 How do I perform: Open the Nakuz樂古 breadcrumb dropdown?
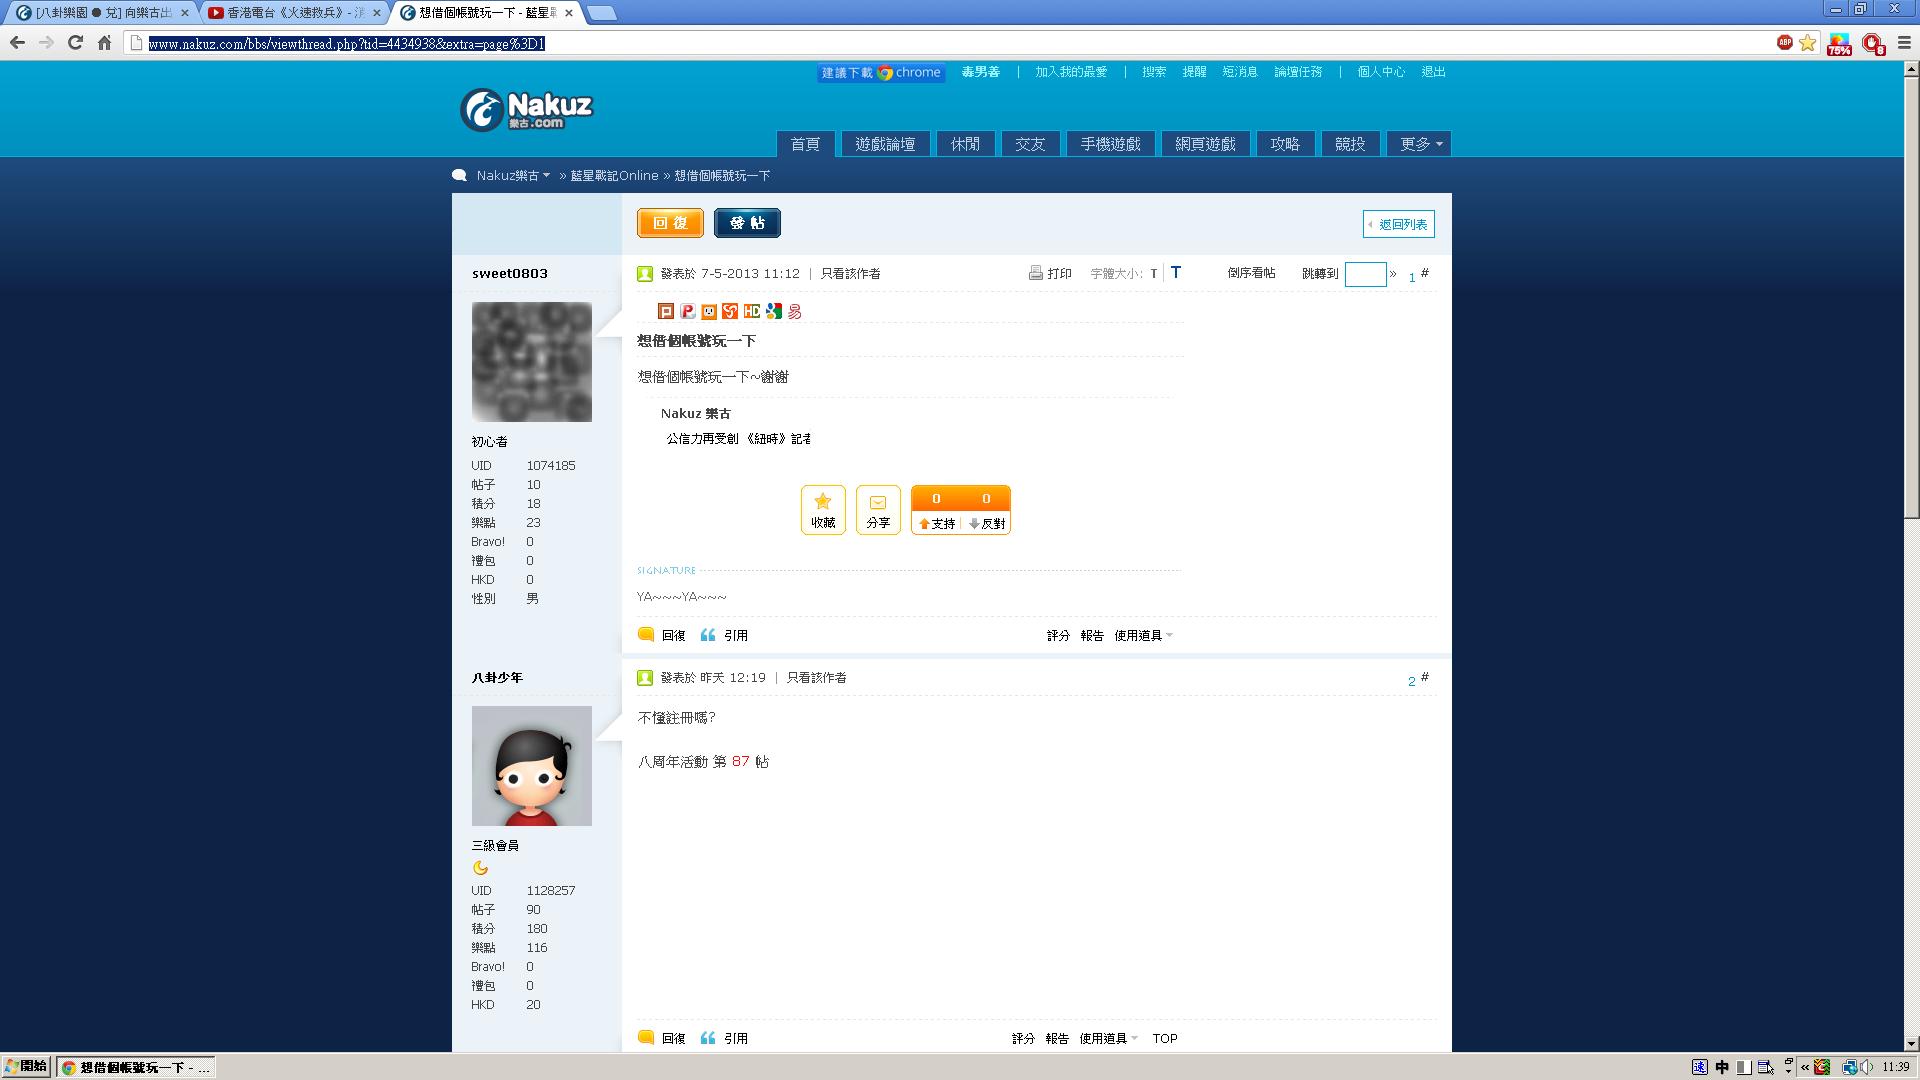pos(513,175)
